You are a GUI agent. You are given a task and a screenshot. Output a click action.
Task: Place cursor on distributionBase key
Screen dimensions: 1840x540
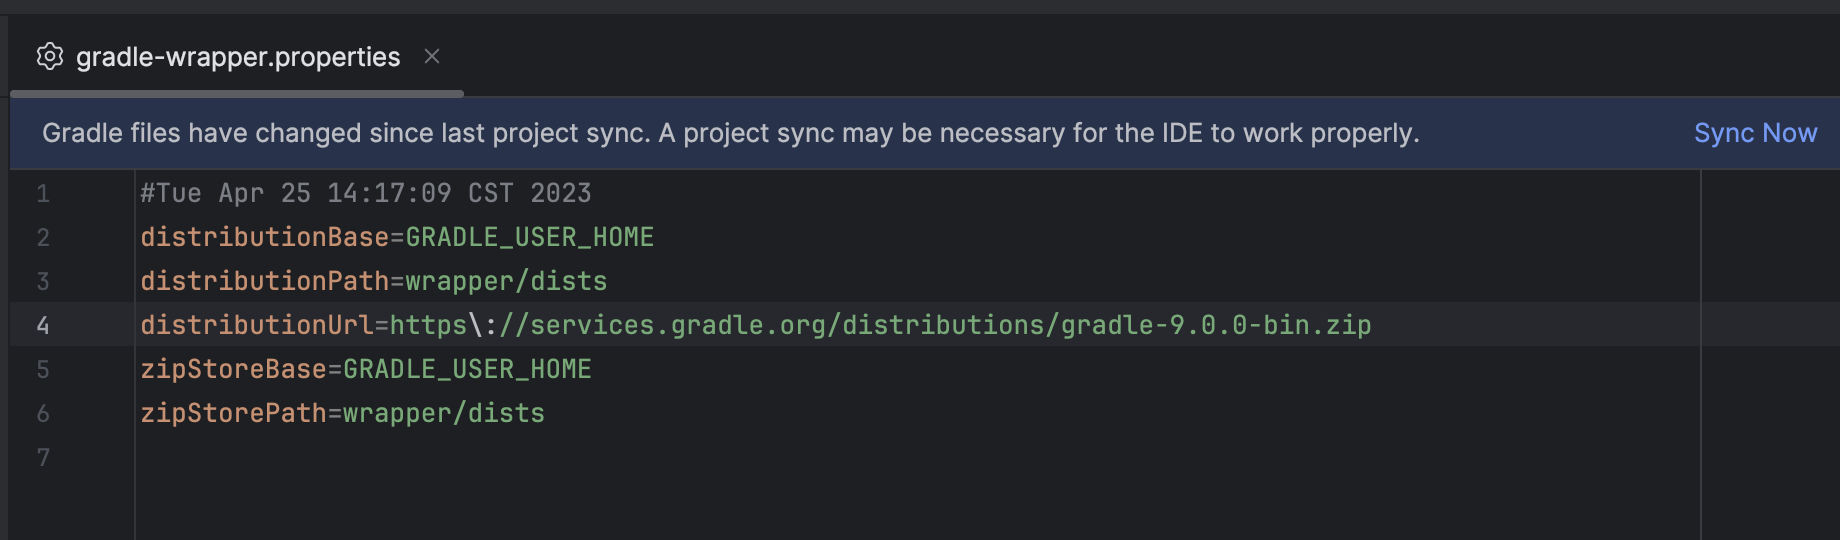click(x=264, y=237)
